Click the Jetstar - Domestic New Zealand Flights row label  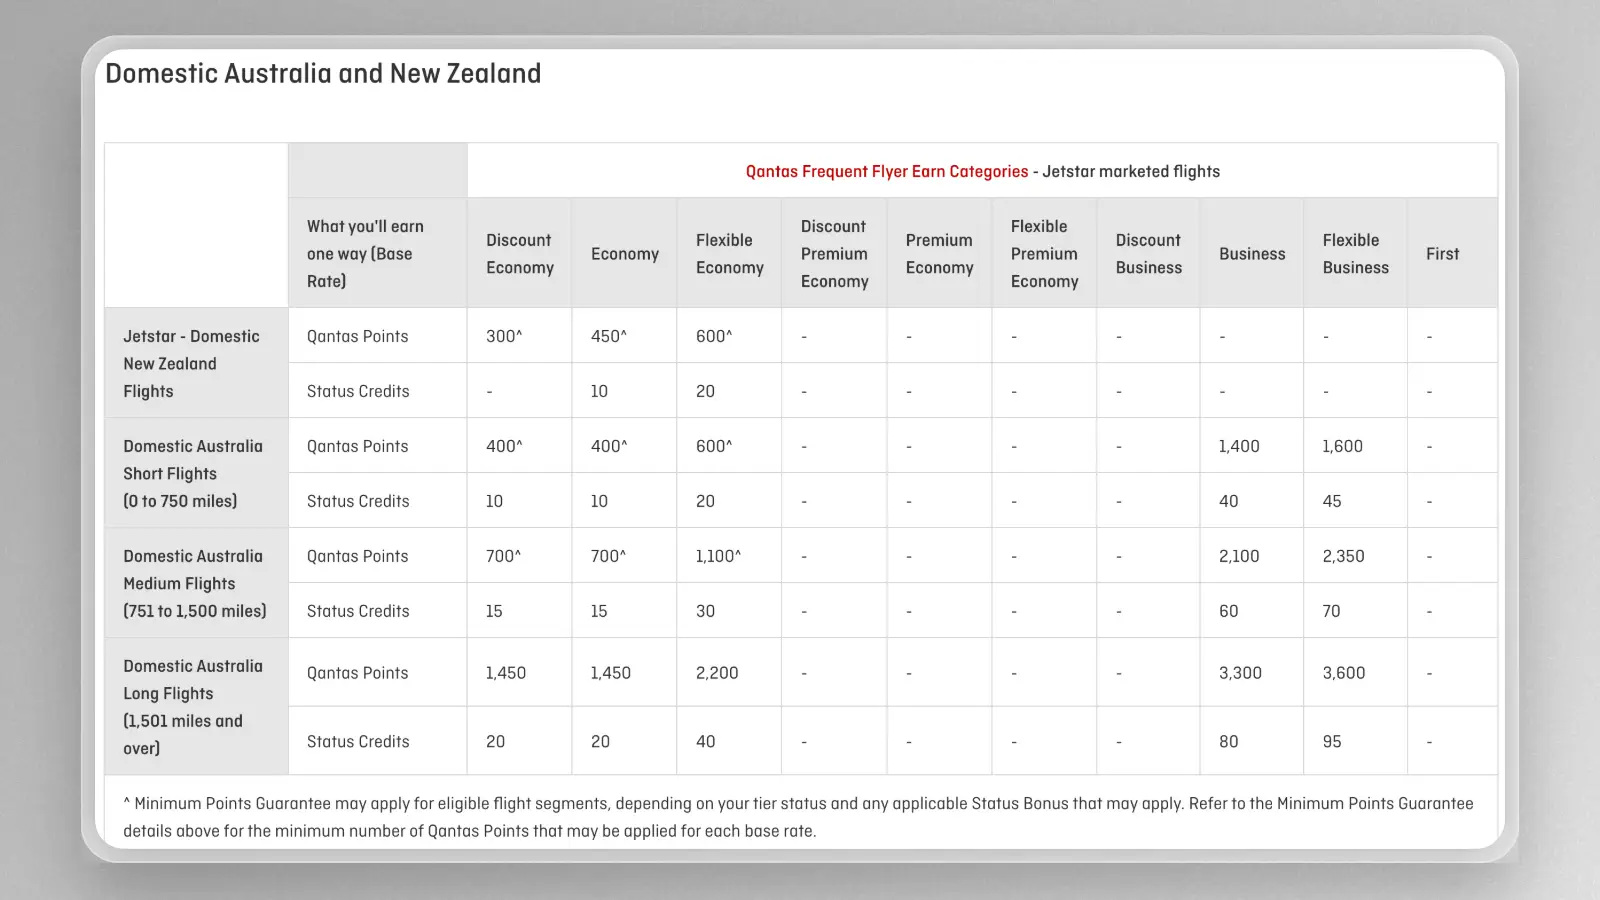(x=196, y=363)
